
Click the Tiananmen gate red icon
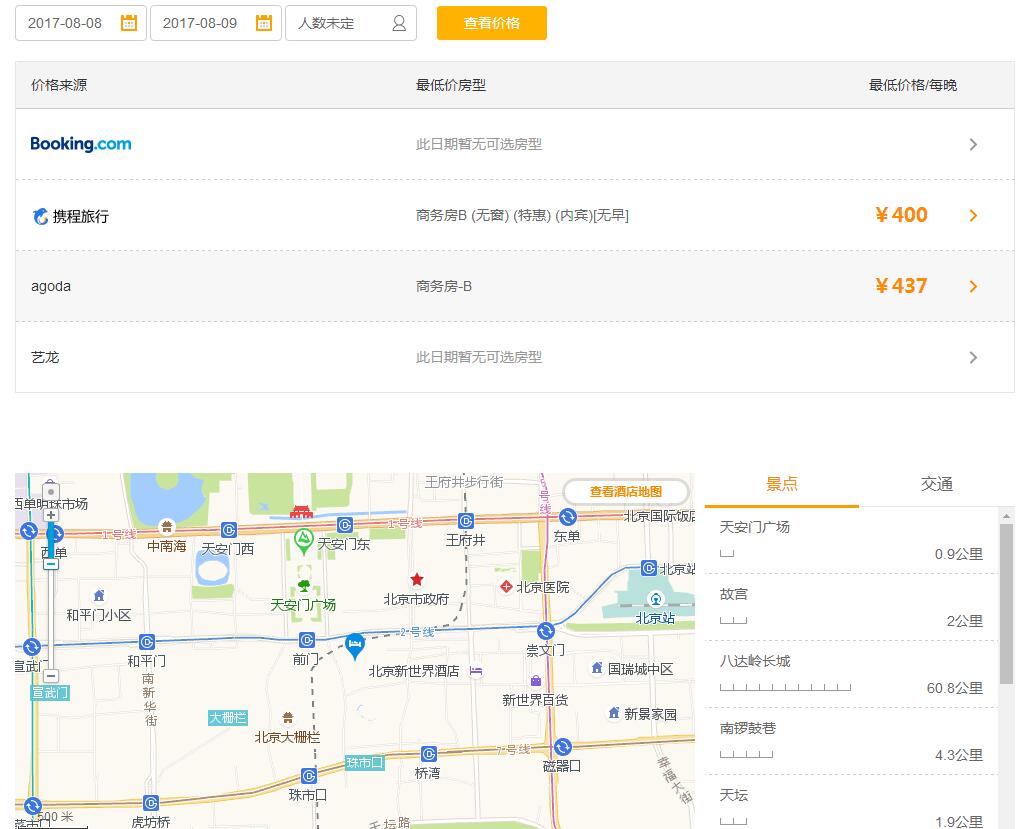(301, 511)
